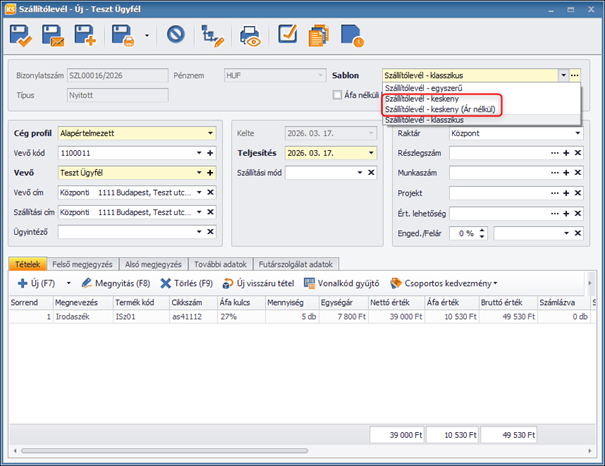This screenshot has width=605, height=466.
Task: Open Csoportos kedvezmény menu
Action: click(x=444, y=283)
